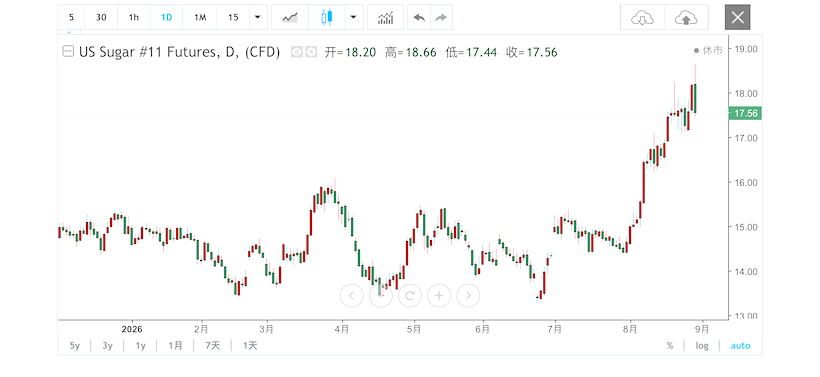This screenshot has width=820, height=377.
Task: Redo the chart action
Action: tap(441, 17)
